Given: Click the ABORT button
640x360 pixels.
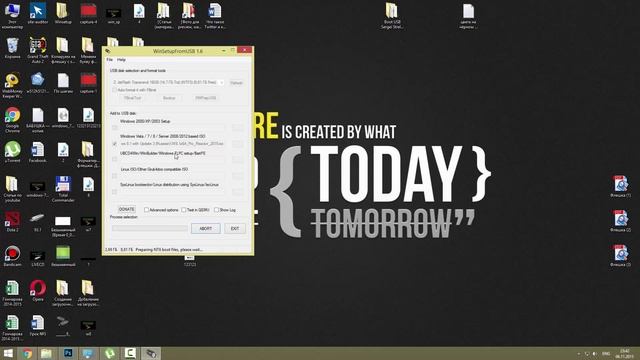Looking at the screenshot, I should point(205,229).
